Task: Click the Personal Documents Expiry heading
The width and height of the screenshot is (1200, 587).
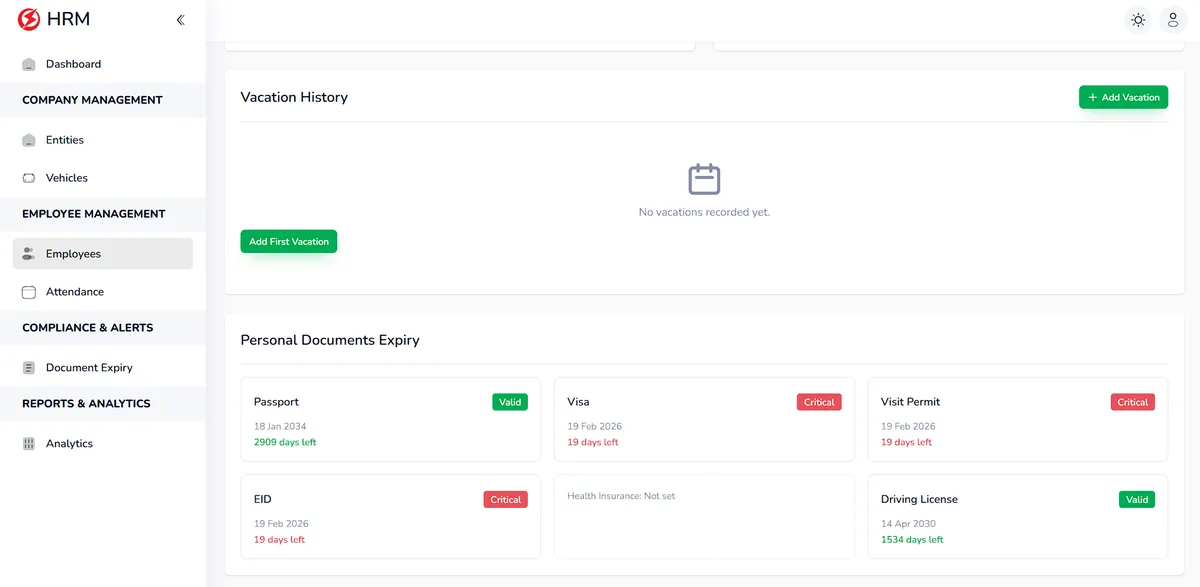Action: point(330,340)
